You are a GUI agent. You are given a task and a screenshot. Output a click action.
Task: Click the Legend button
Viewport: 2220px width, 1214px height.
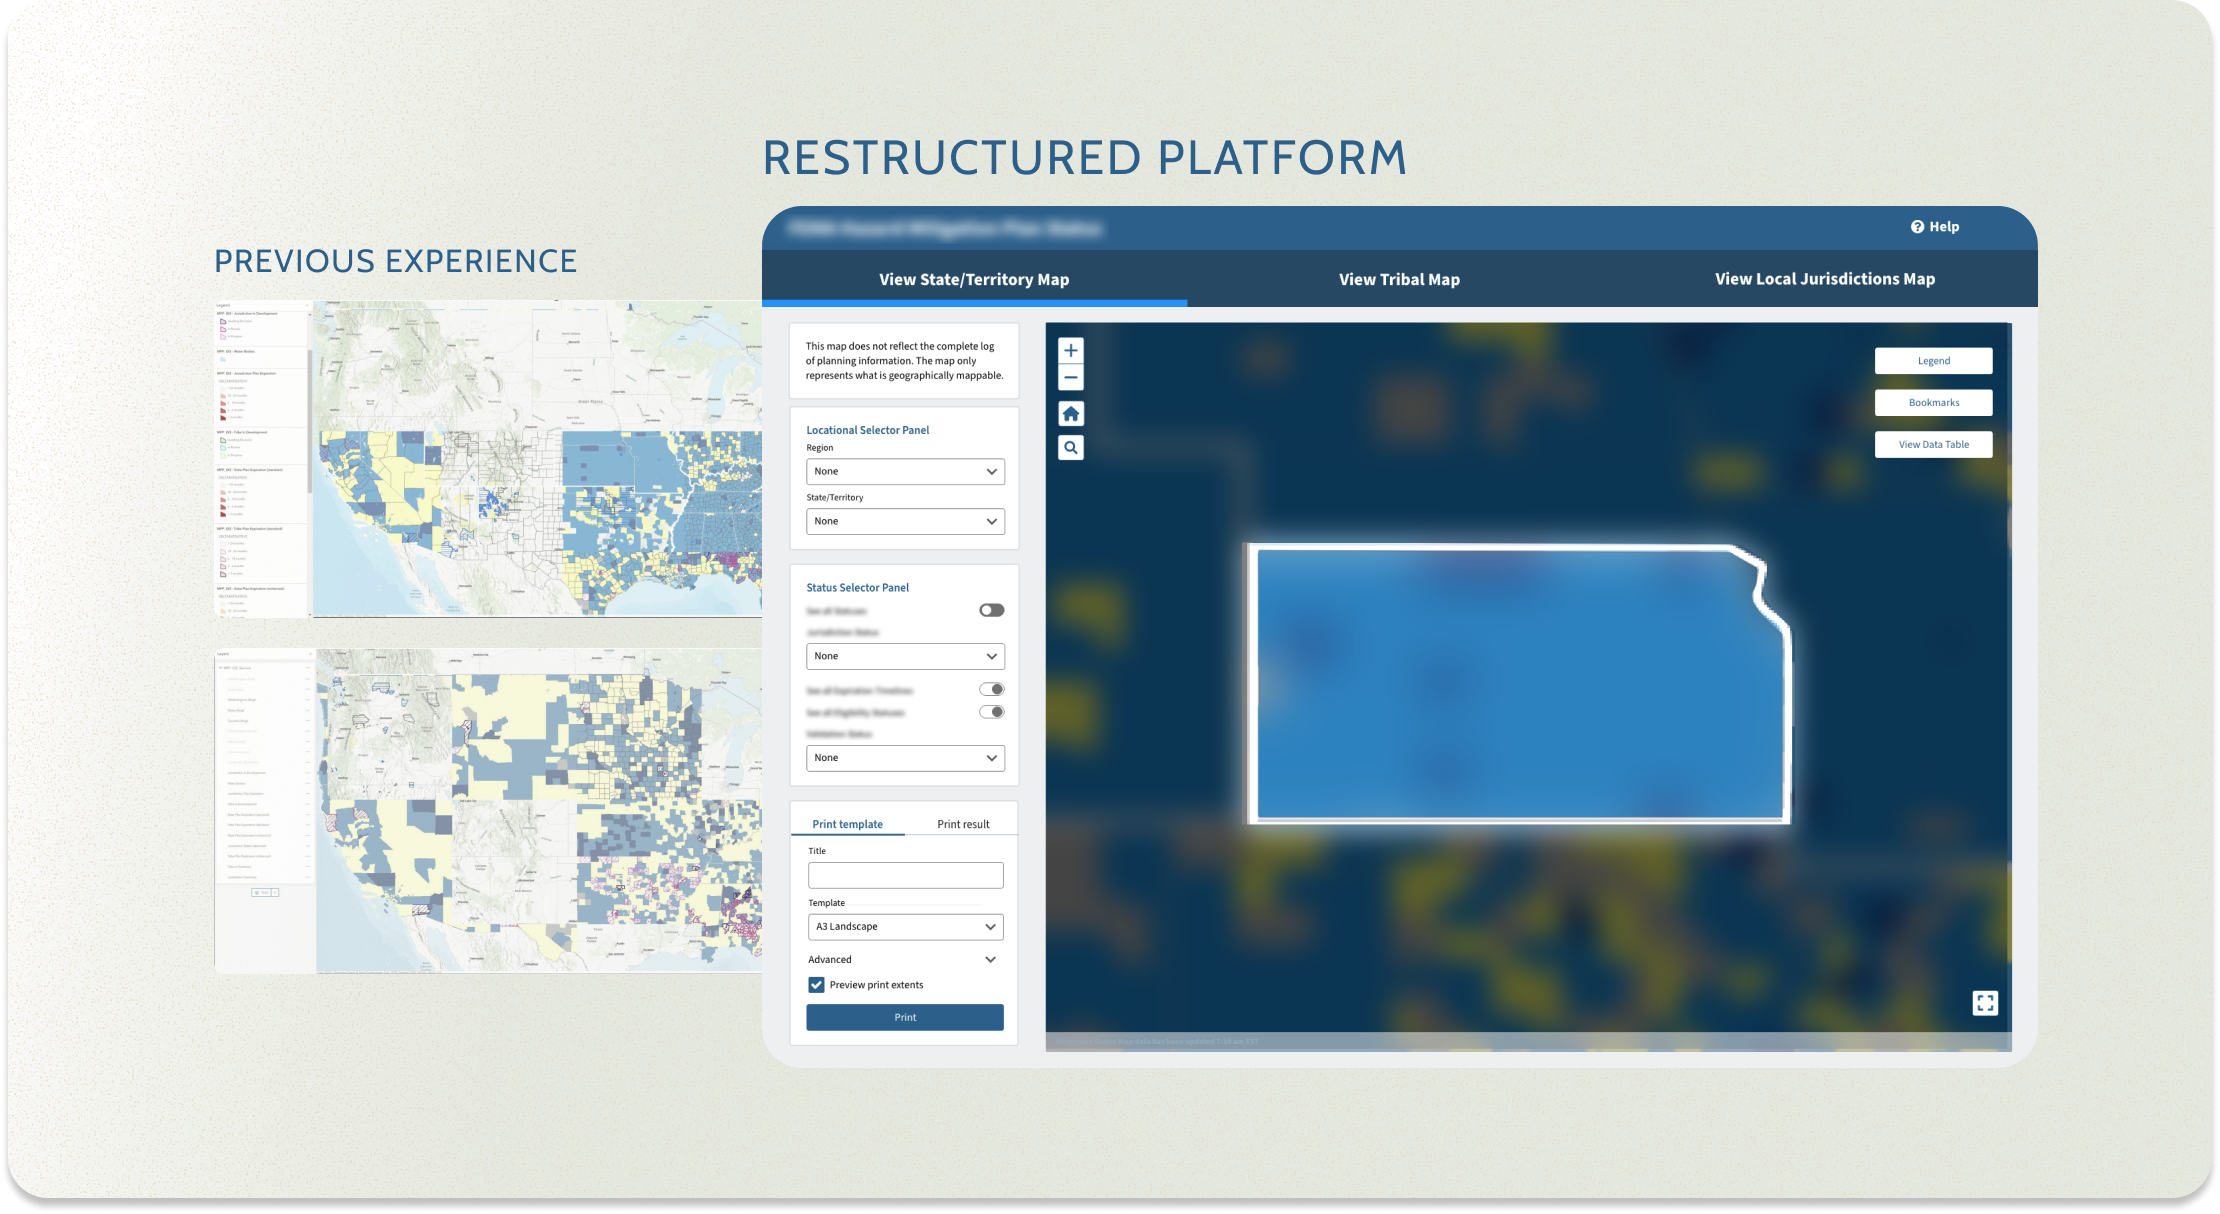tap(1933, 361)
